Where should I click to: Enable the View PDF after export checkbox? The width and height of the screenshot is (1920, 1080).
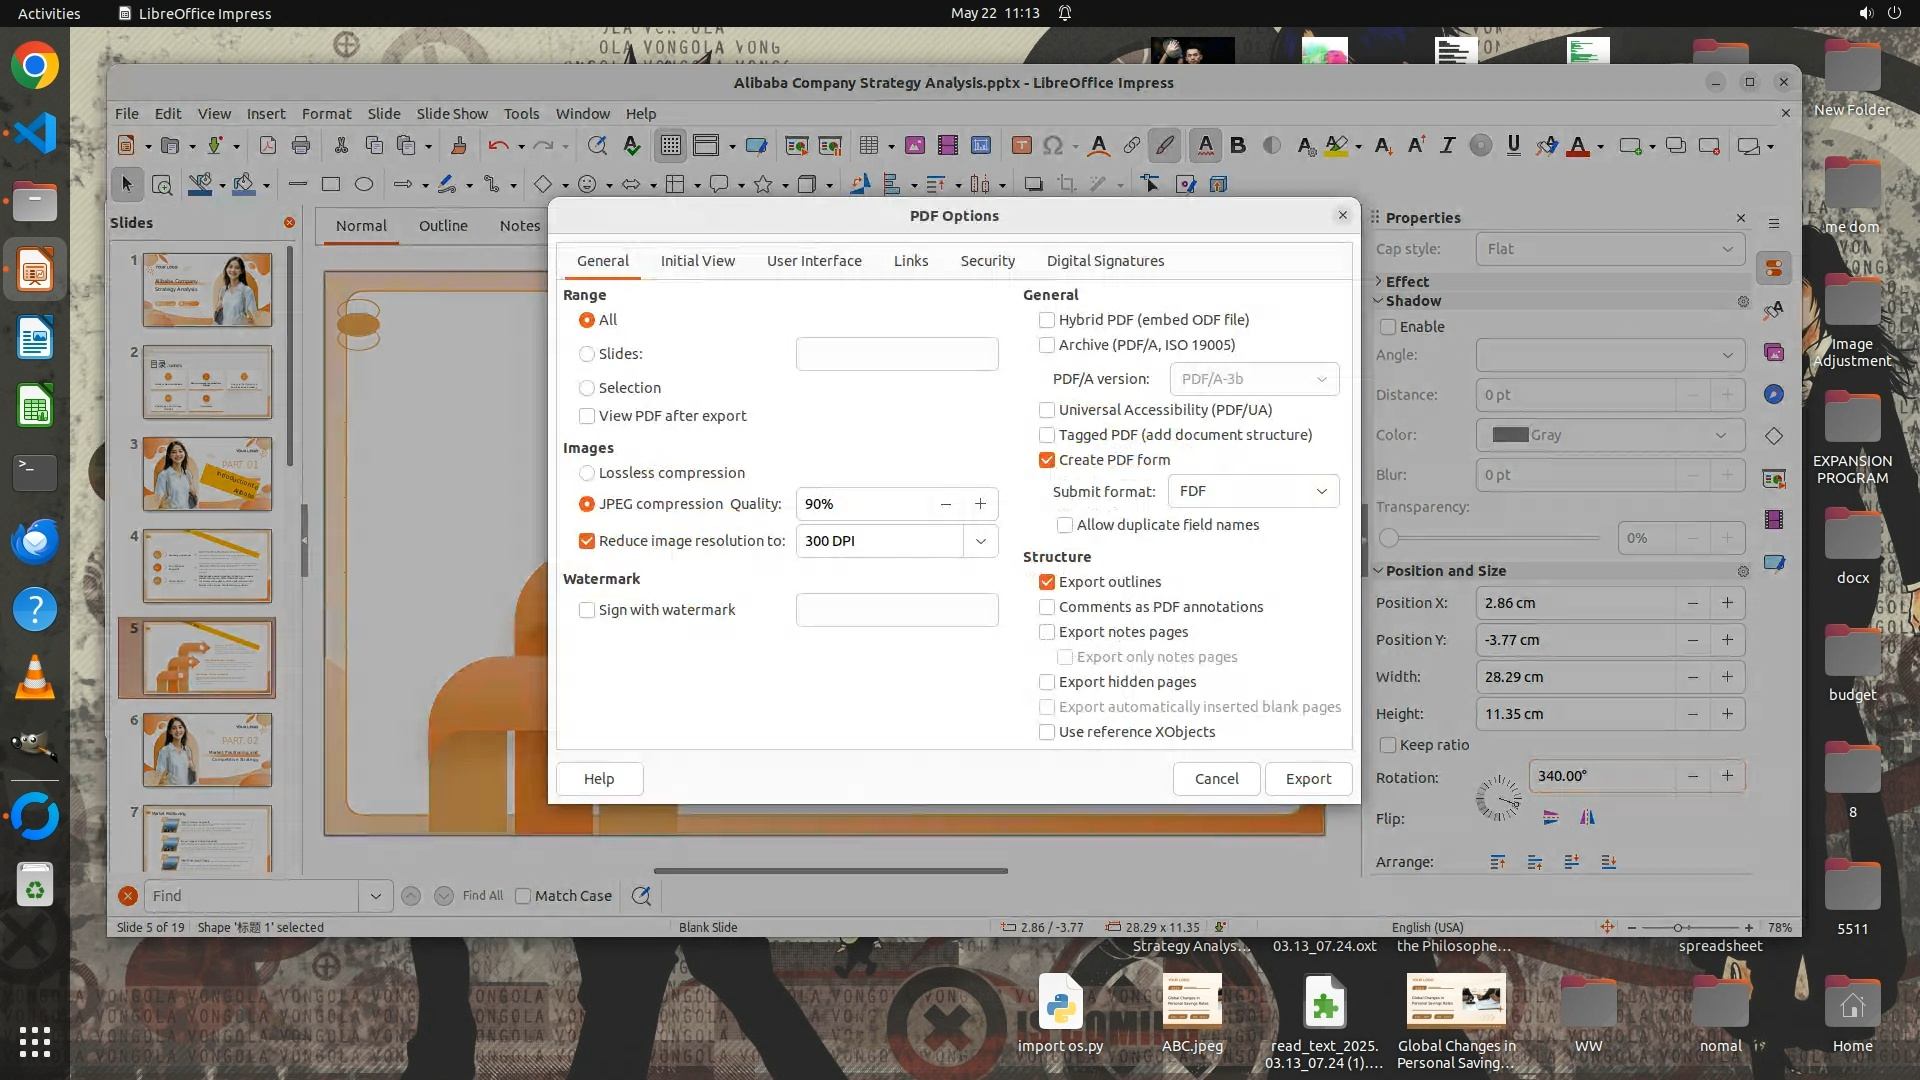[x=587, y=416]
